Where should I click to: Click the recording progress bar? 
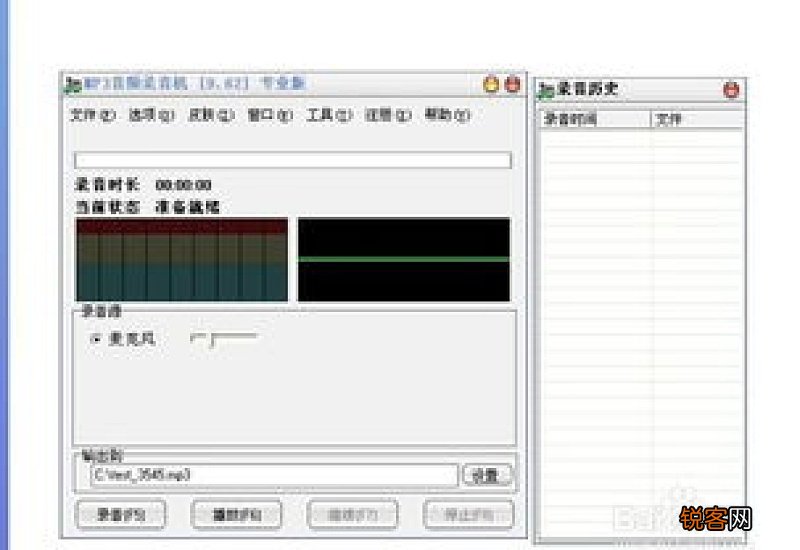point(293,160)
